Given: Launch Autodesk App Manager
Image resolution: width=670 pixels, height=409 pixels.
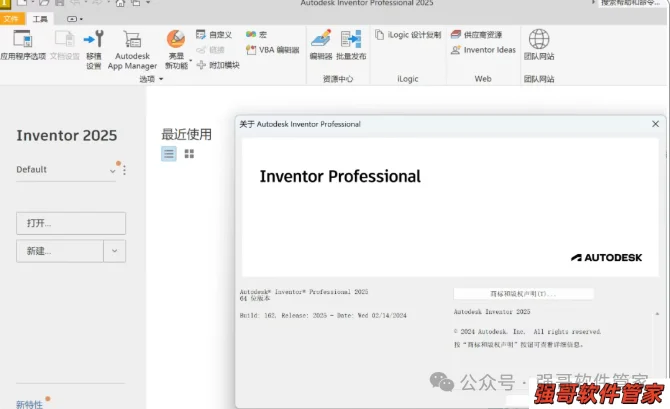Looking at the screenshot, I should click(x=132, y=50).
